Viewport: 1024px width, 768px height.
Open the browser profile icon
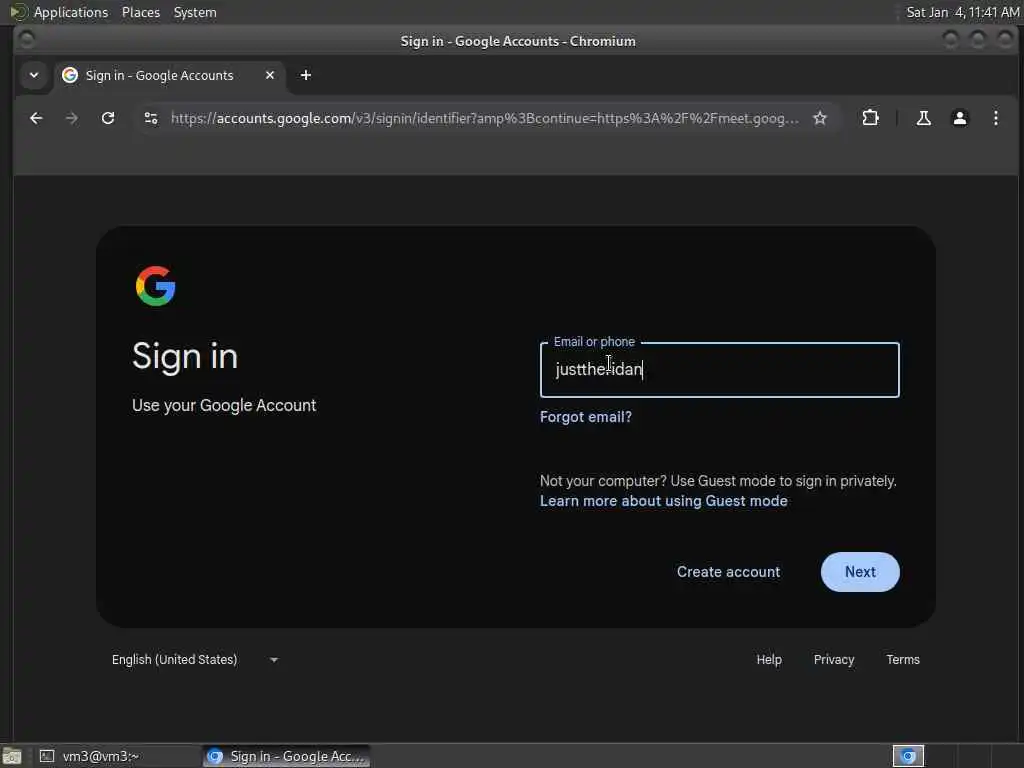[959, 118]
